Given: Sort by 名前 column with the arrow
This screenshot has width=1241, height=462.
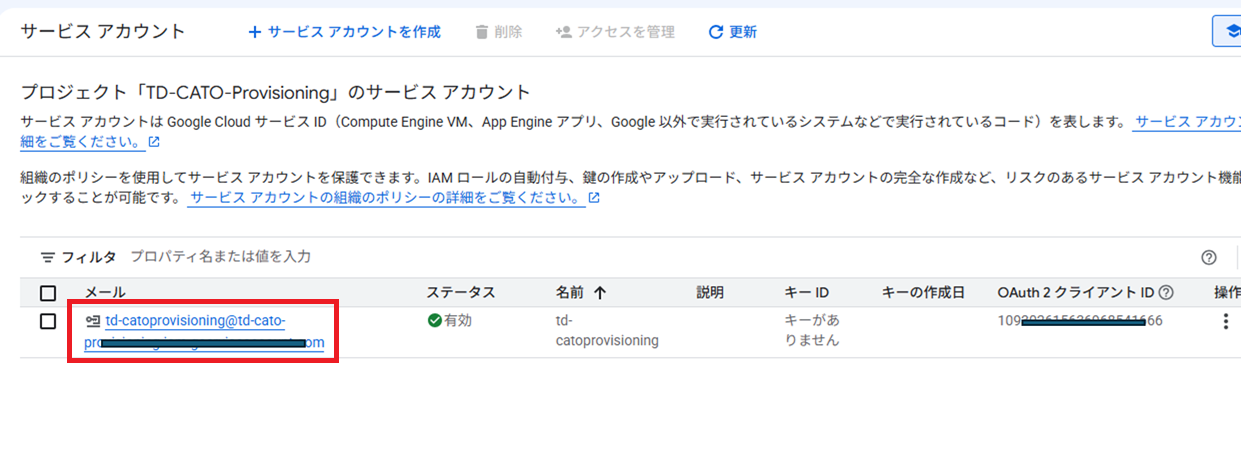Looking at the screenshot, I should click(600, 293).
